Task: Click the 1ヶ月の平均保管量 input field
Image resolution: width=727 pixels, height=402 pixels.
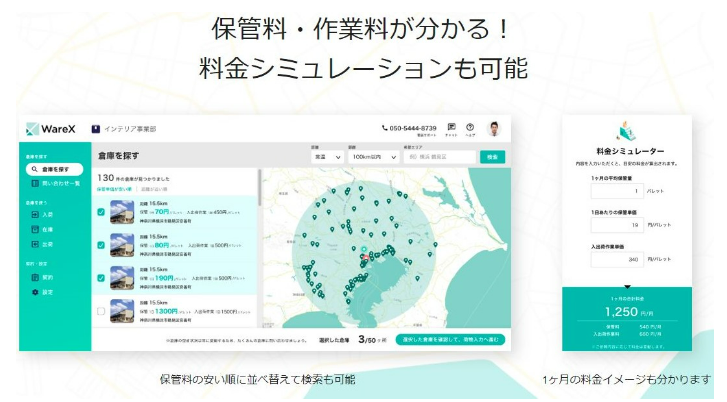Action: [x=617, y=191]
